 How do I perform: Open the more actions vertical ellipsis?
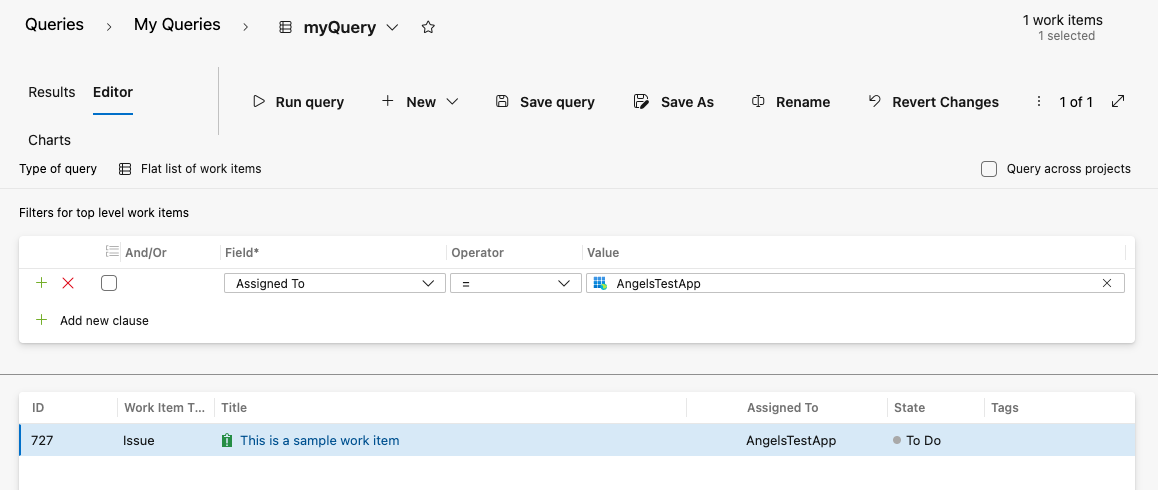coord(1037,102)
